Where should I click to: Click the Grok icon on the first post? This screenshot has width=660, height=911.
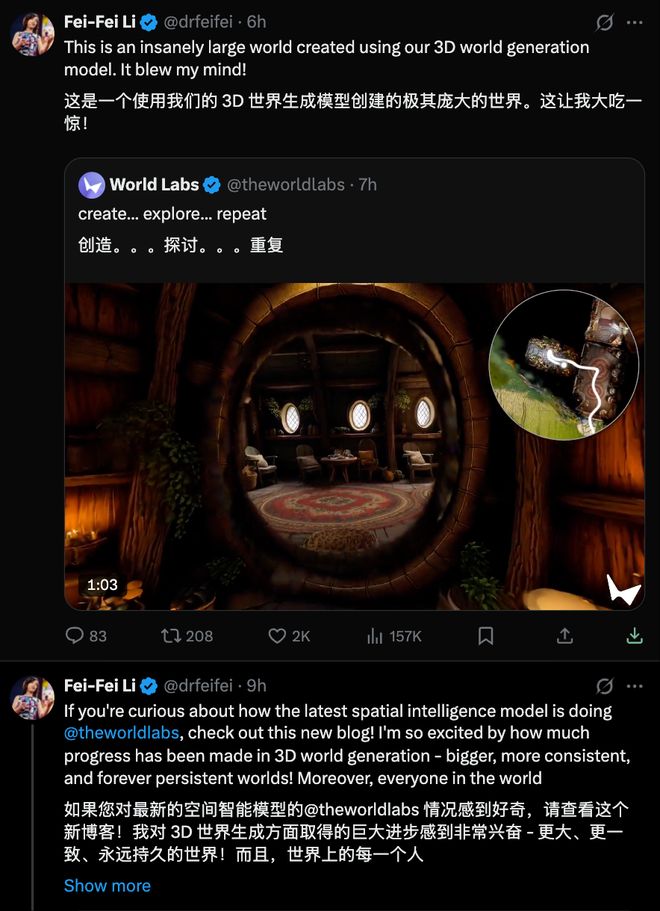(x=604, y=22)
